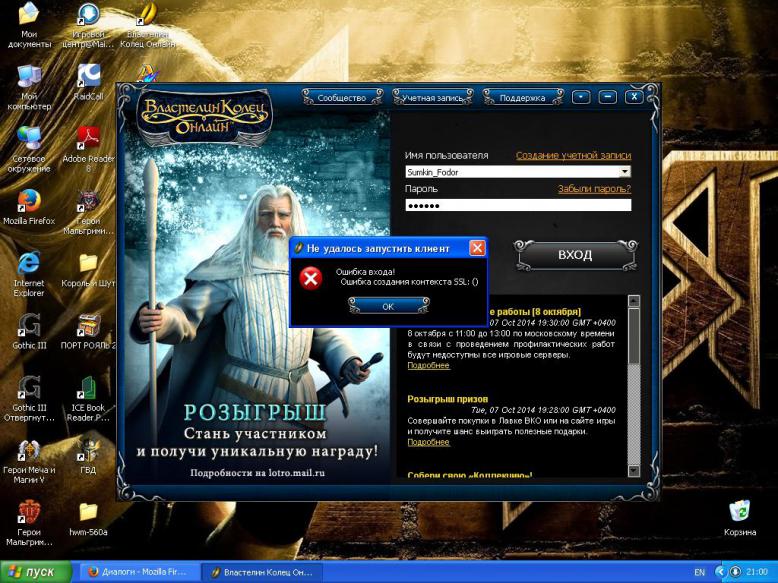Close the launcher with its X button
The image size is (778, 583).
point(634,97)
